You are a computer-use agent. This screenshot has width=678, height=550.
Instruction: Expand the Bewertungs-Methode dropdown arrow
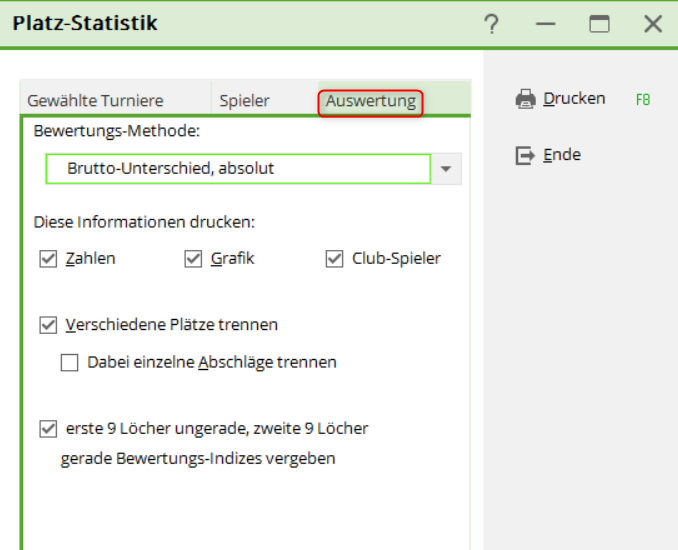pos(446,169)
